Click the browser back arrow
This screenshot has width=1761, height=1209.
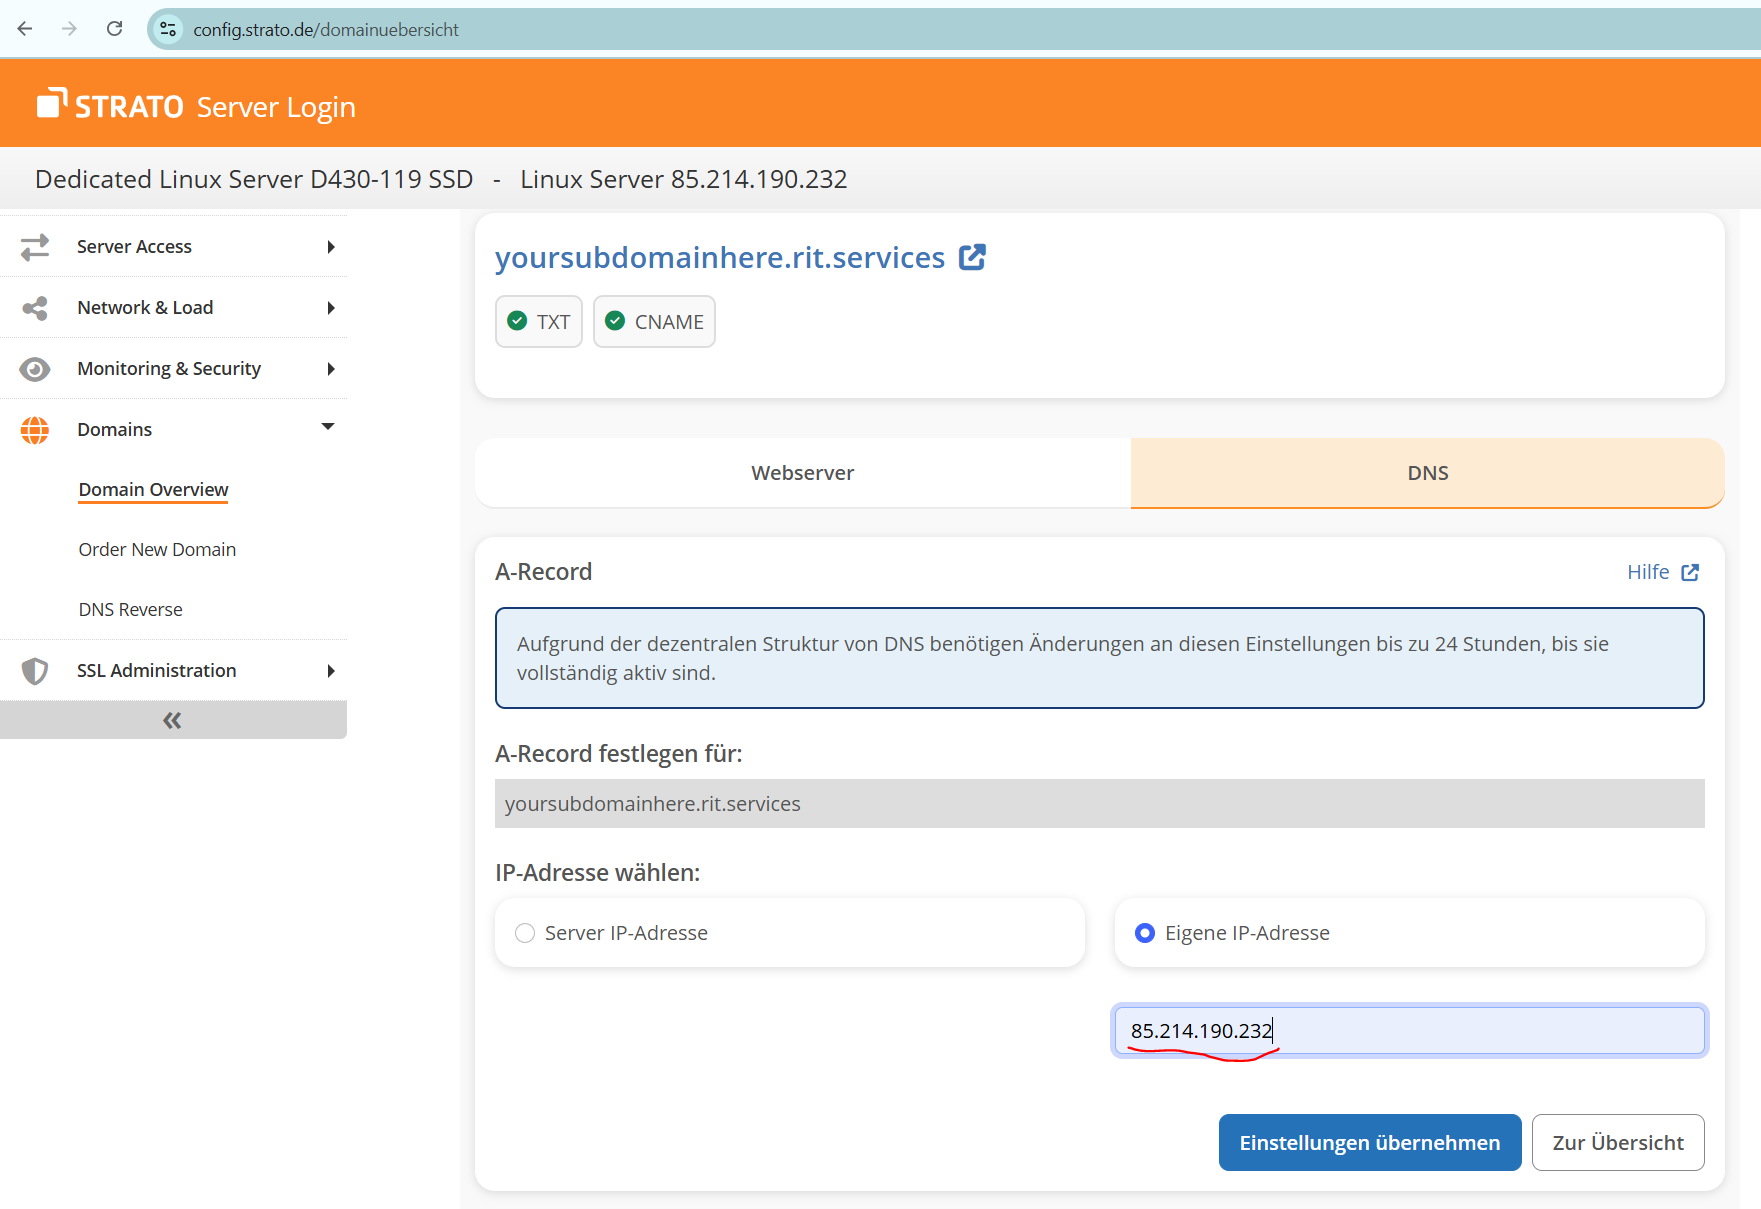coord(25,29)
